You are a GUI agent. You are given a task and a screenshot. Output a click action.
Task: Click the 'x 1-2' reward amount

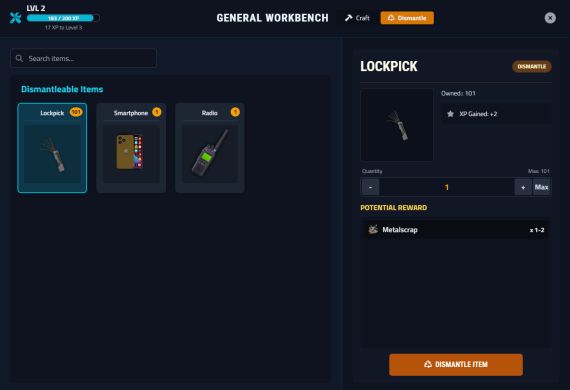[537, 230]
